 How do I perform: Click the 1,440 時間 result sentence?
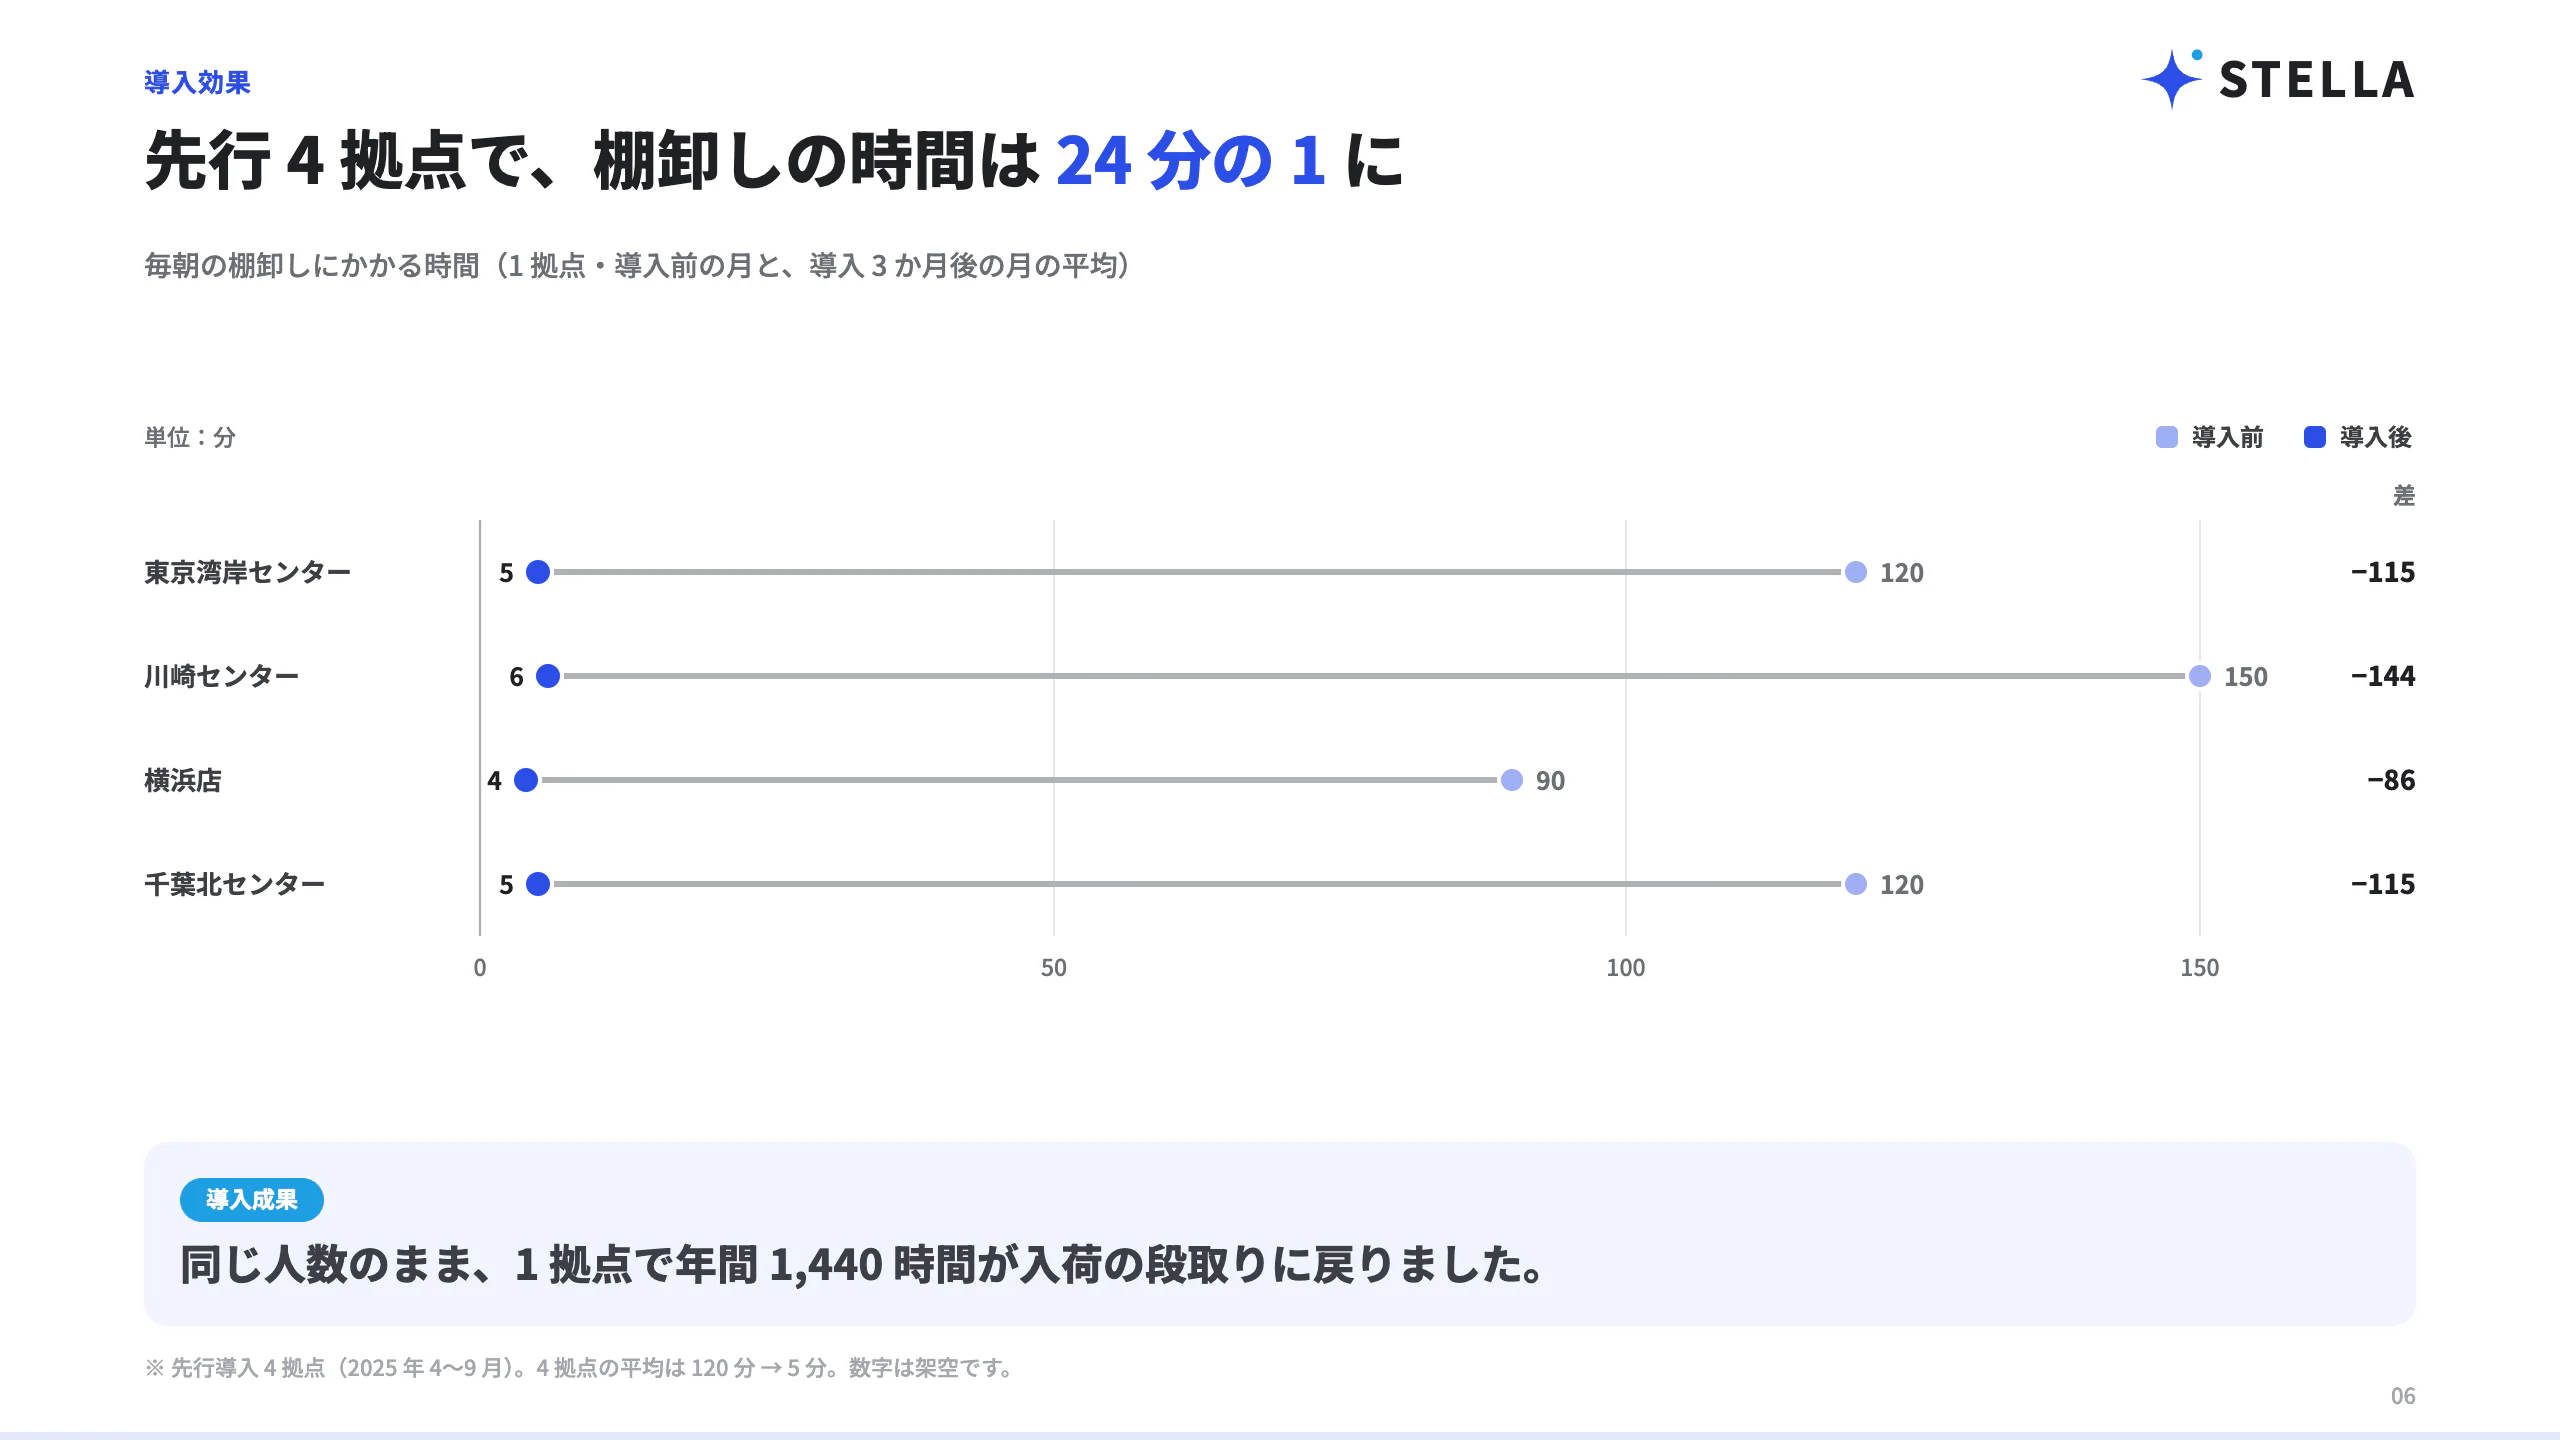click(864, 1264)
